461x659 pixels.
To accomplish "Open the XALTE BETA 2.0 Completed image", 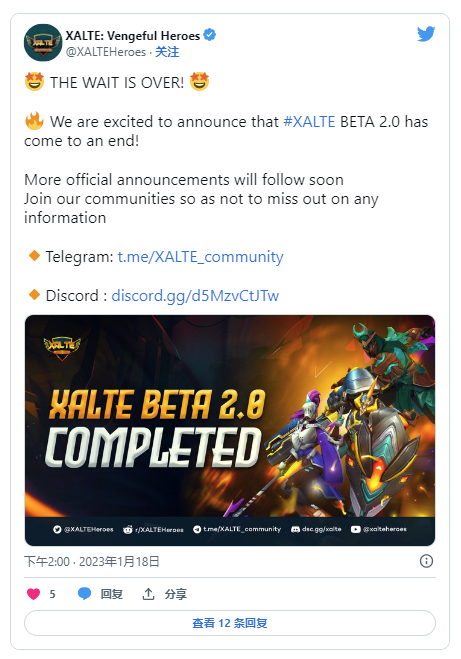I will [x=230, y=430].
